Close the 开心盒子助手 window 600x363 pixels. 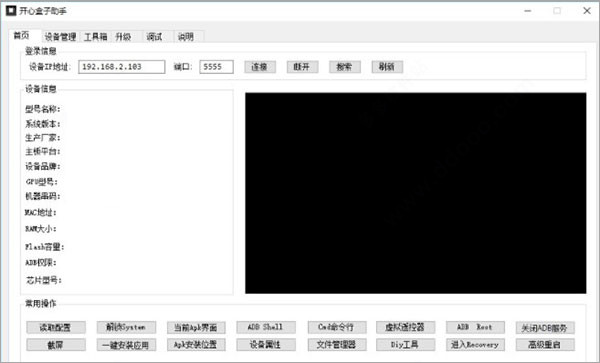587,11
